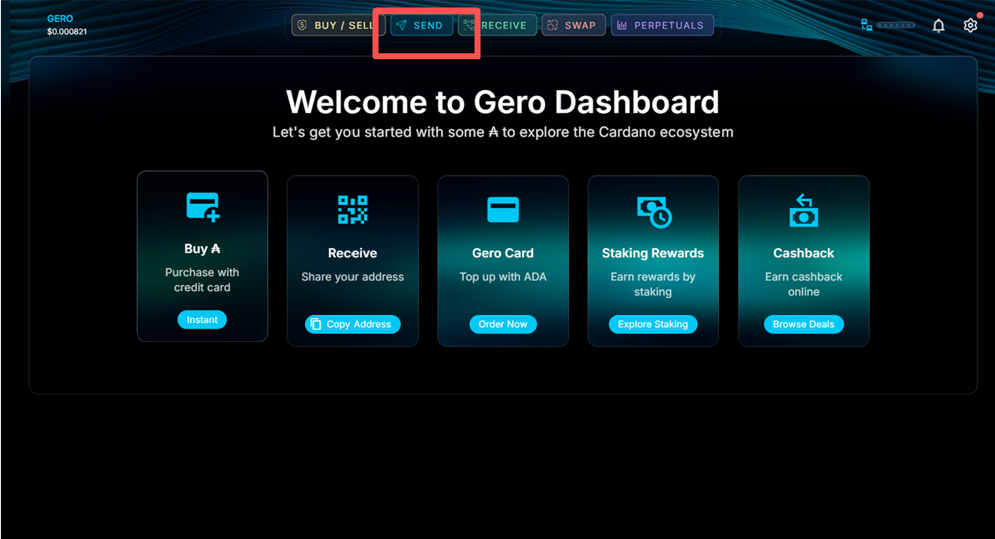This screenshot has width=995, height=539.
Task: Click the QR code Receive icon
Action: point(352,210)
